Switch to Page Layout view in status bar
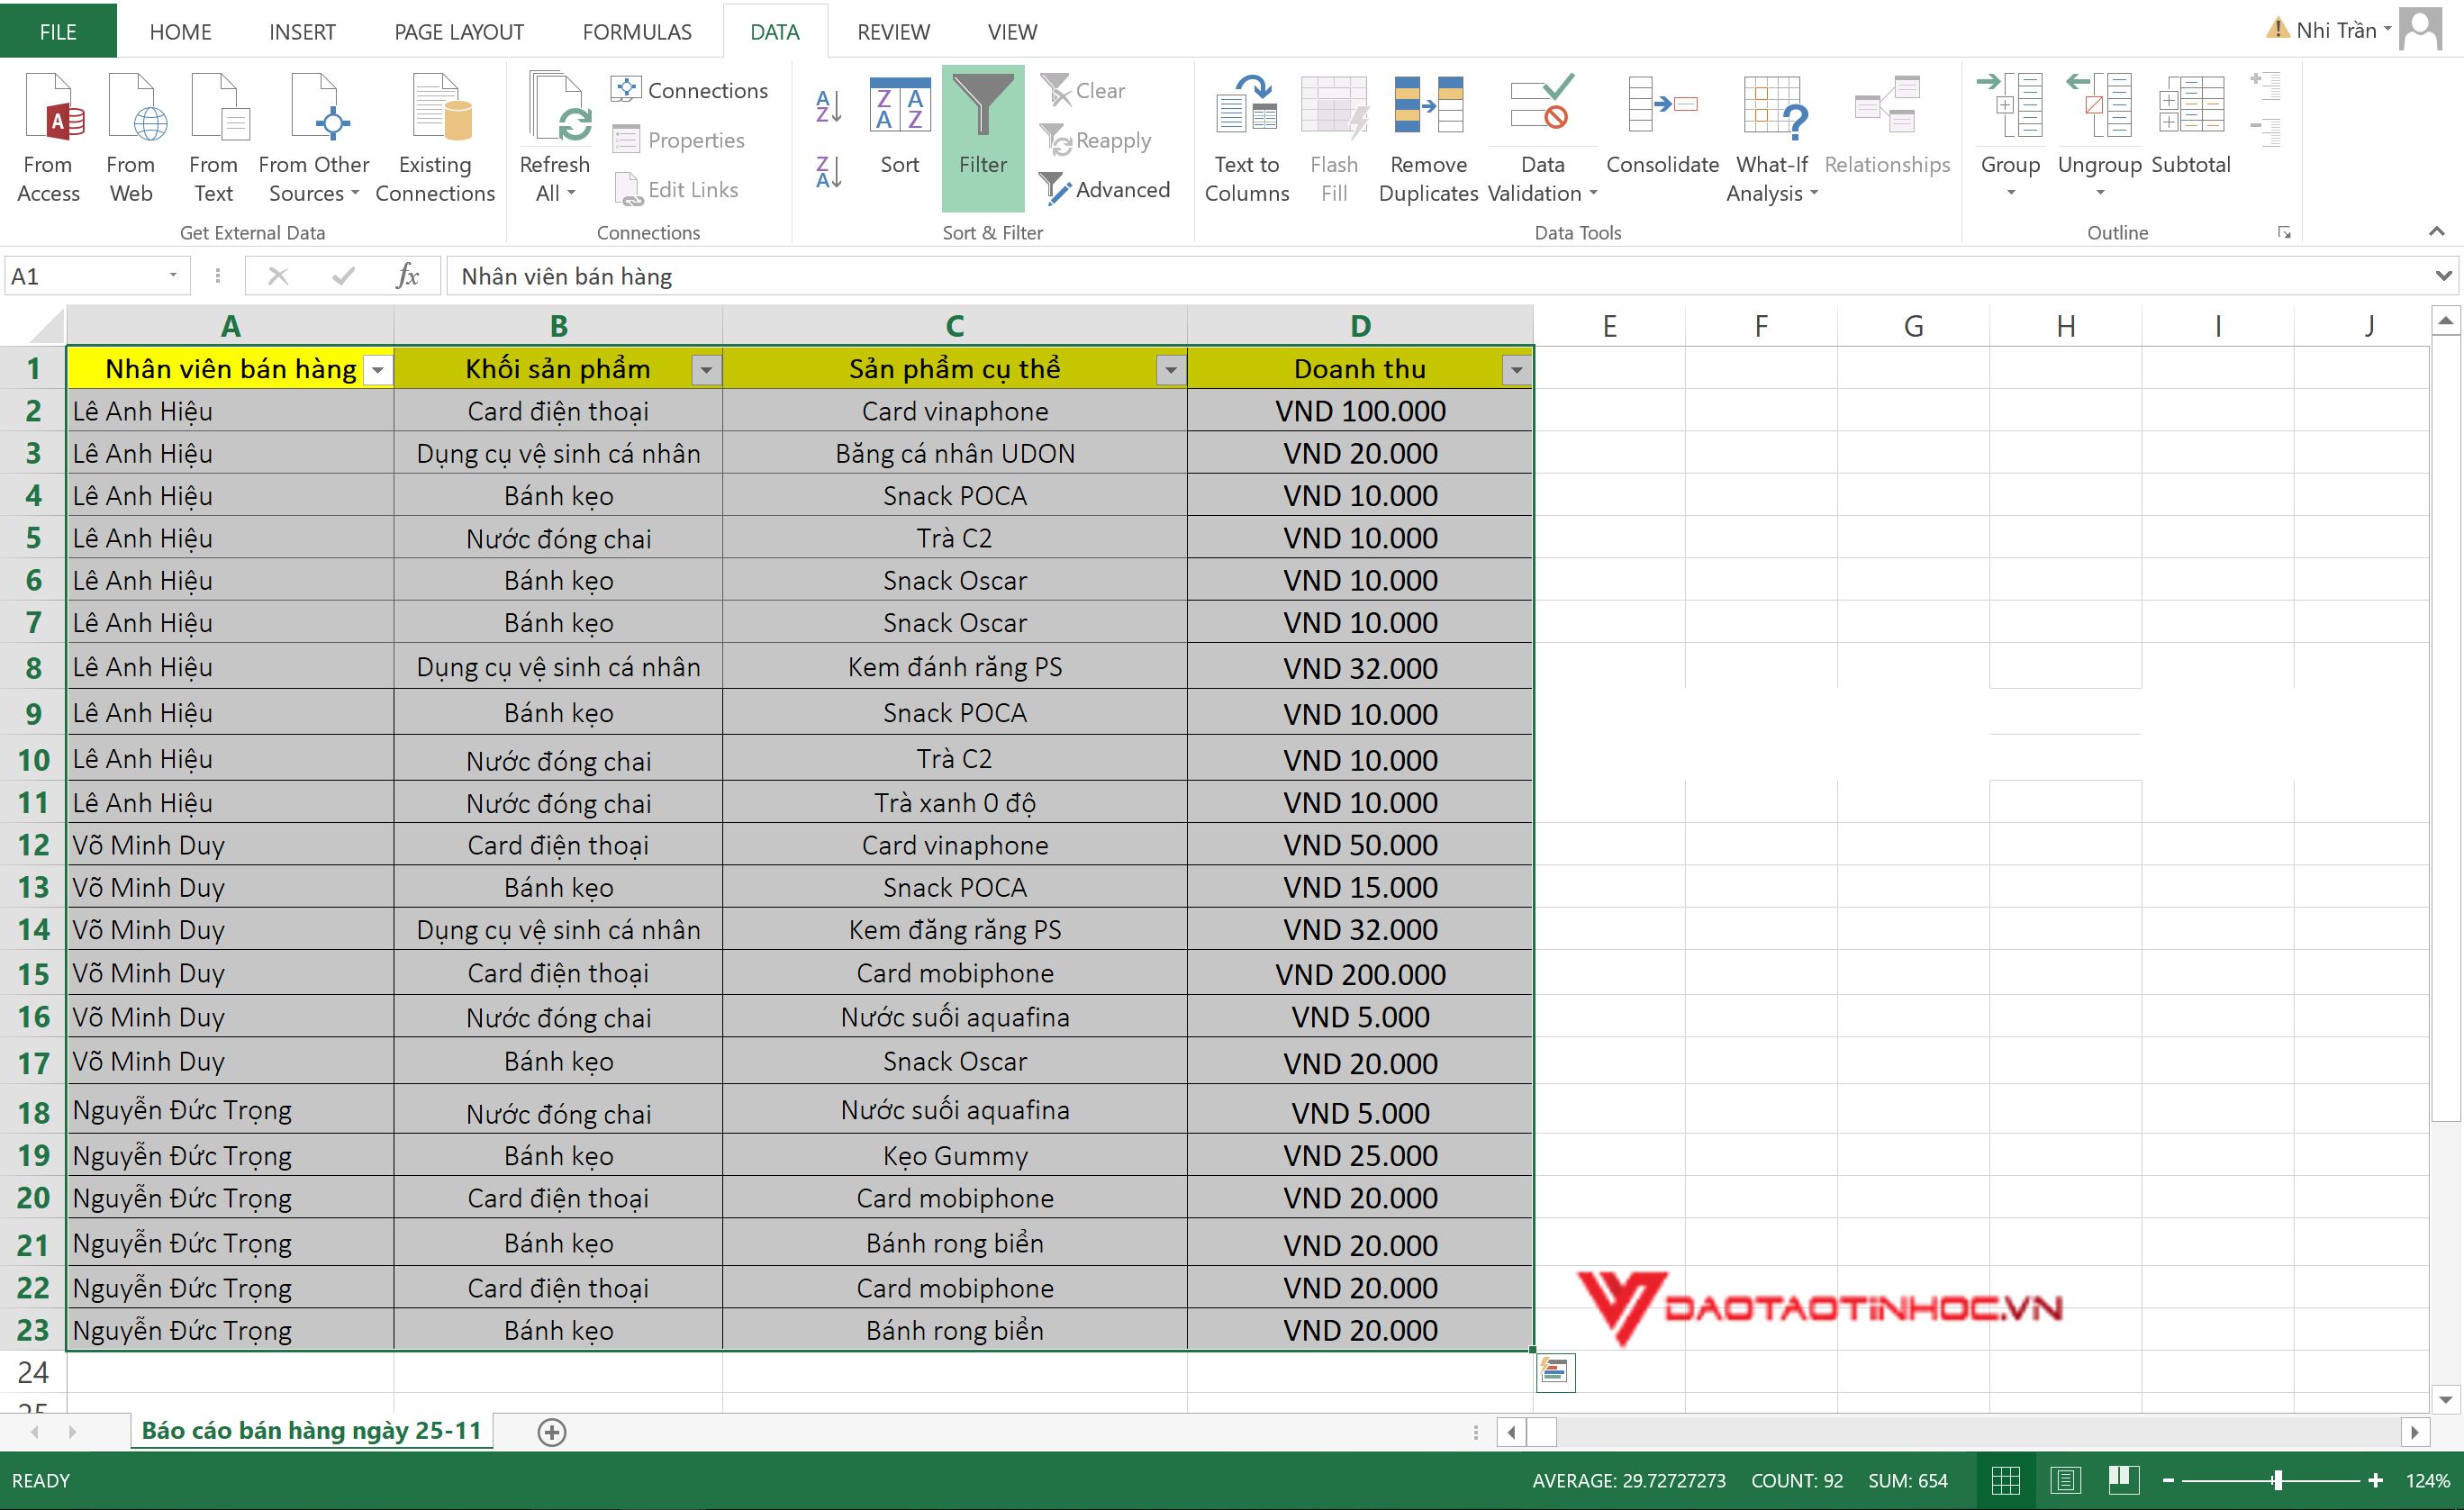This screenshot has height=1510, width=2464. coord(2065,1480)
